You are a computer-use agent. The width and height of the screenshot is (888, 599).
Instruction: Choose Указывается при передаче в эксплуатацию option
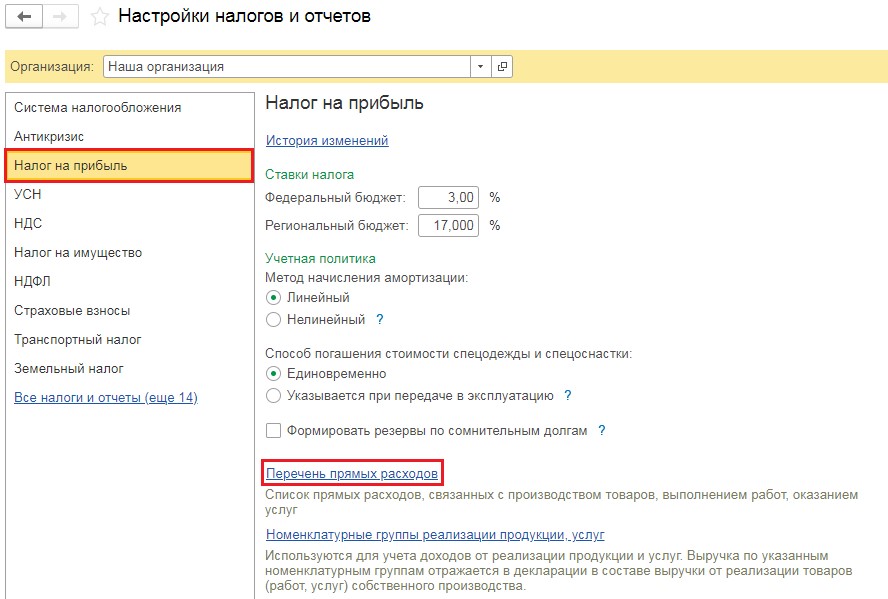274,396
